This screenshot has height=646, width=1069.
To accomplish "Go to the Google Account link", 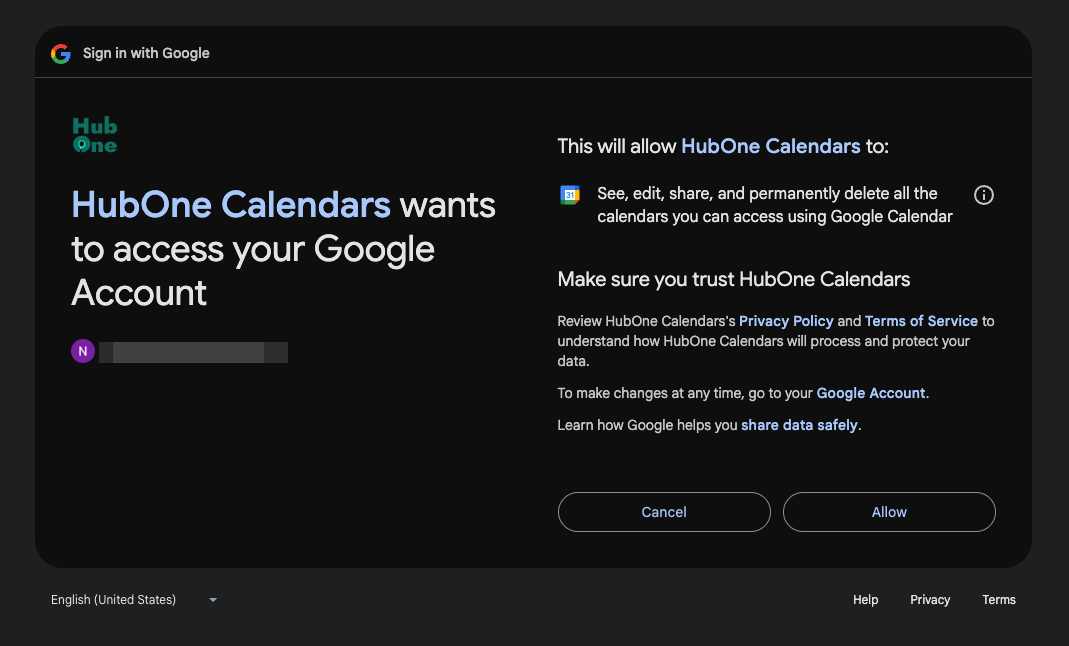I will 871,393.
